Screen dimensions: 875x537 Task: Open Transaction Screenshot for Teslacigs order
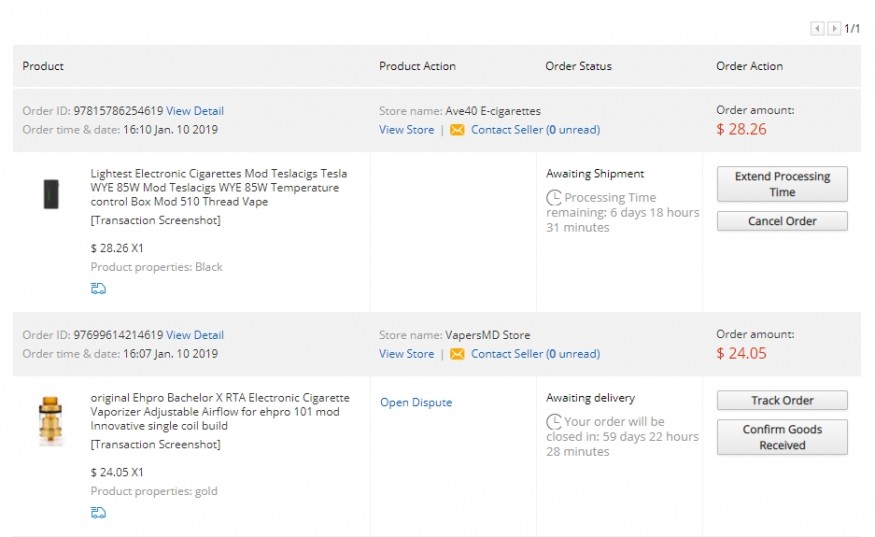(x=155, y=220)
